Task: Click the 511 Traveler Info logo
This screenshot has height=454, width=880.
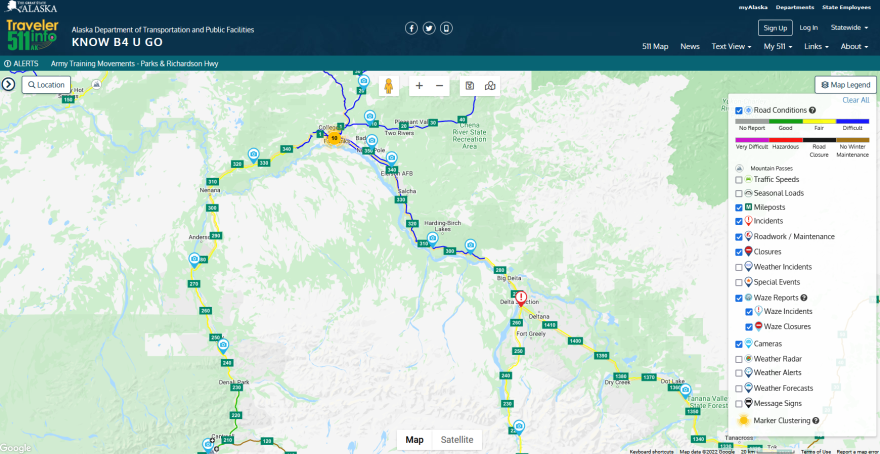Action: [31, 35]
